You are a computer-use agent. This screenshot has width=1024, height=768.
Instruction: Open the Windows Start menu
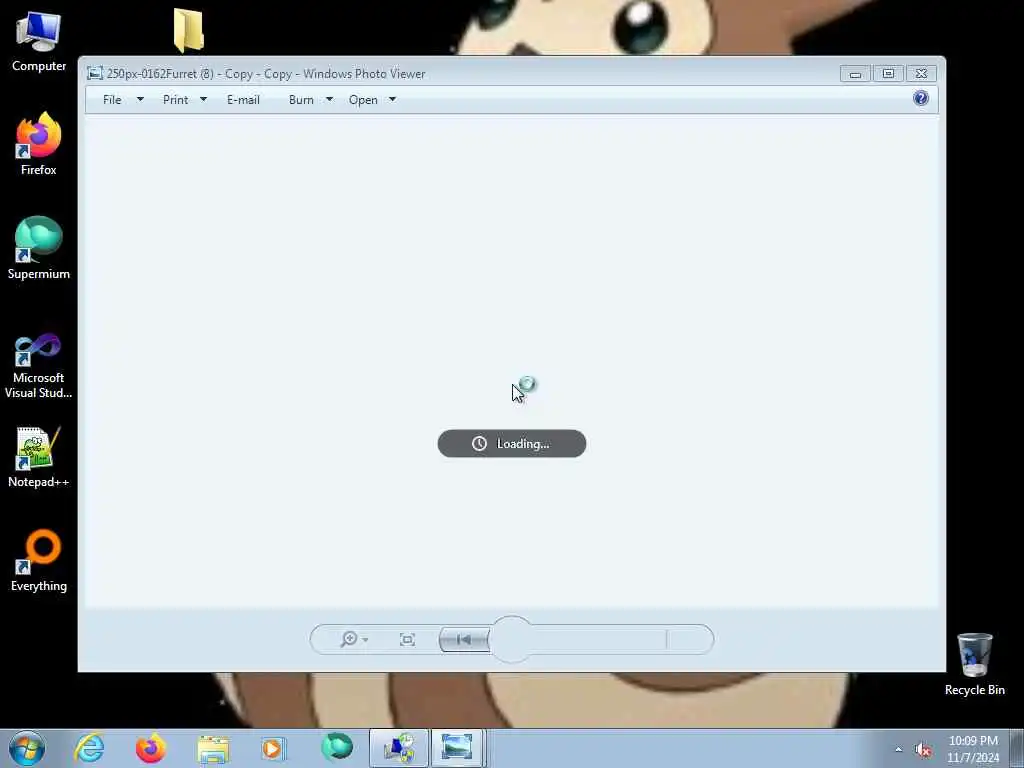click(27, 748)
